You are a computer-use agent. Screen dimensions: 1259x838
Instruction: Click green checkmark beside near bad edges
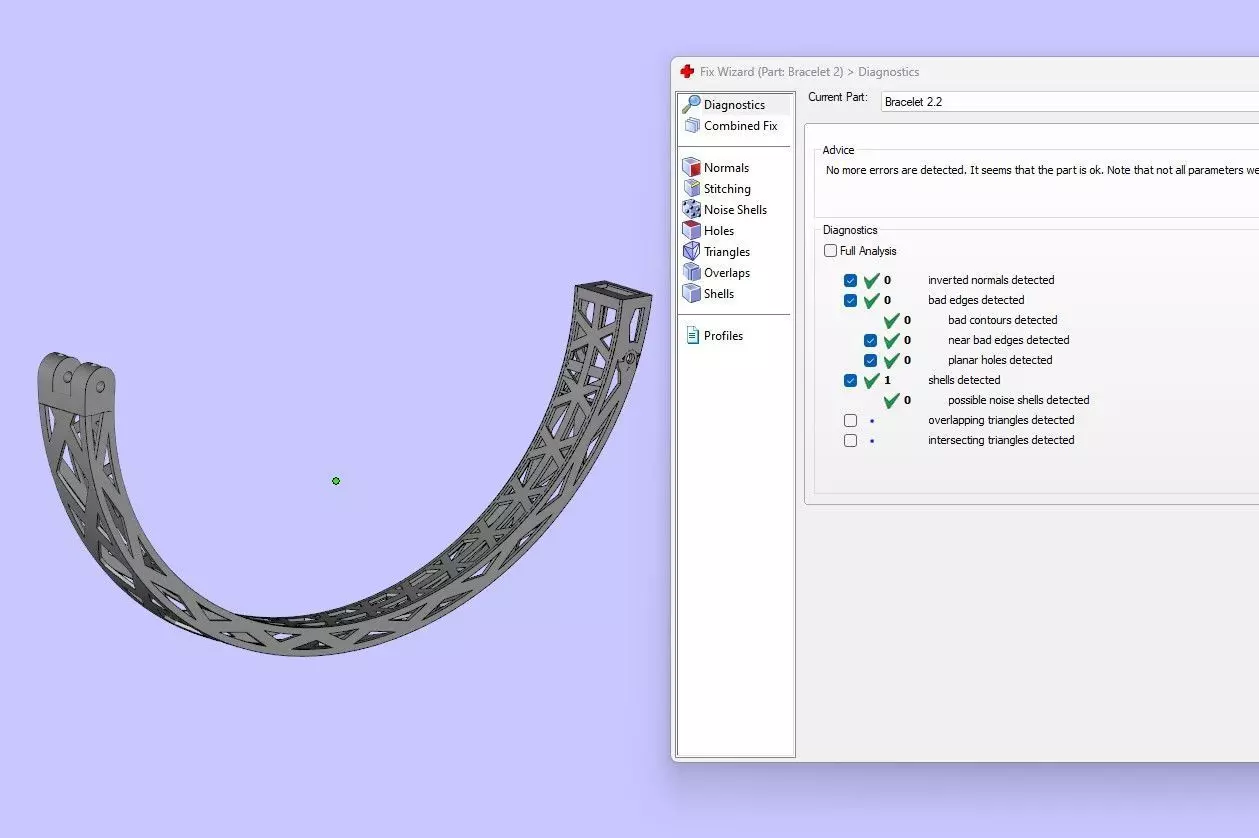[891, 340]
